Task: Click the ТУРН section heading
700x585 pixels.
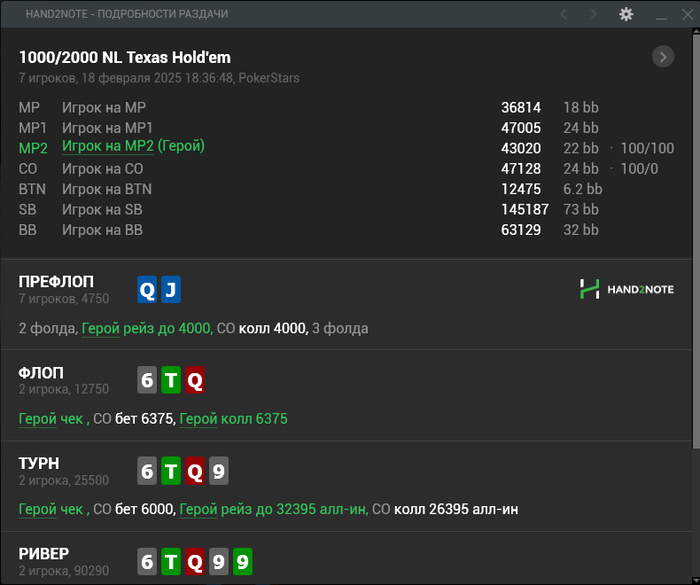Action: click(x=39, y=464)
